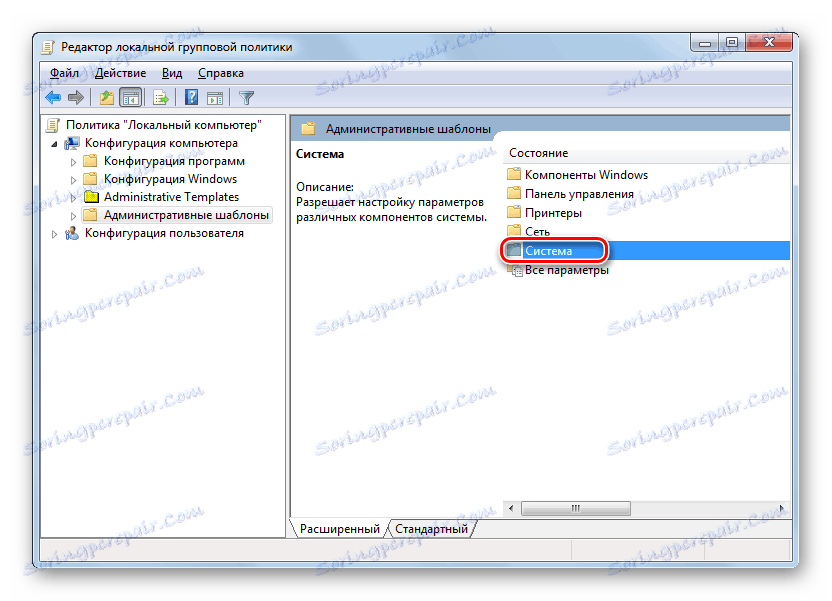This screenshot has width=832, height=601.
Task: Select Политика "Локальный компьютер" root node
Action: pos(163,125)
